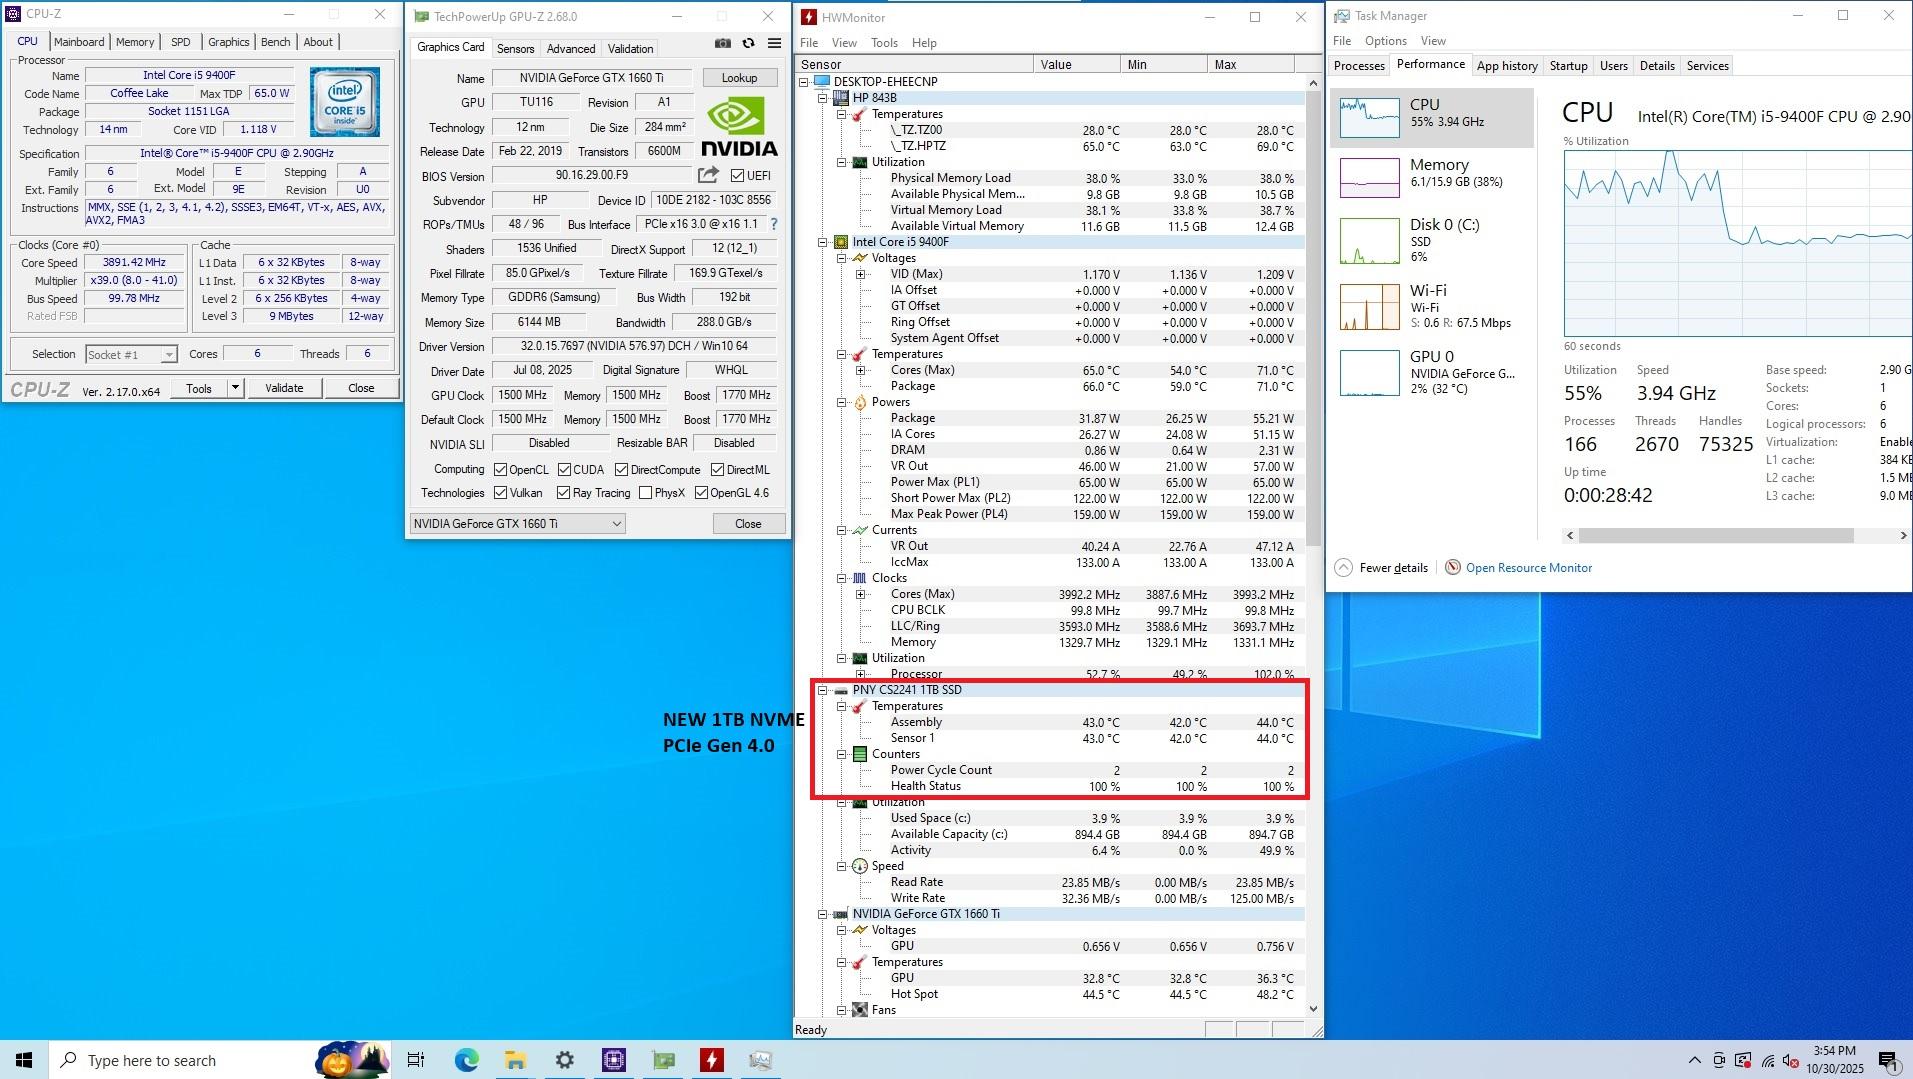Click the Value column header in HWMonitor
This screenshot has width=1913, height=1079.
tap(1076, 65)
